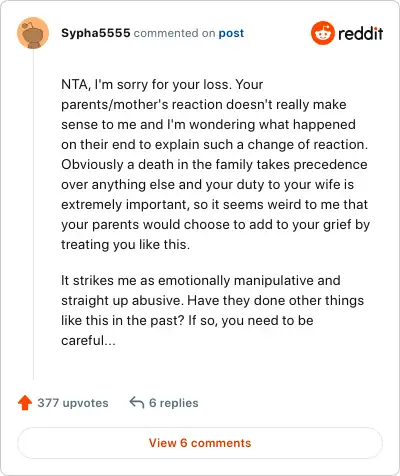Click the line 'treating you like this.'
Image resolution: width=400 pixels, height=476 pixels.
(x=125, y=244)
